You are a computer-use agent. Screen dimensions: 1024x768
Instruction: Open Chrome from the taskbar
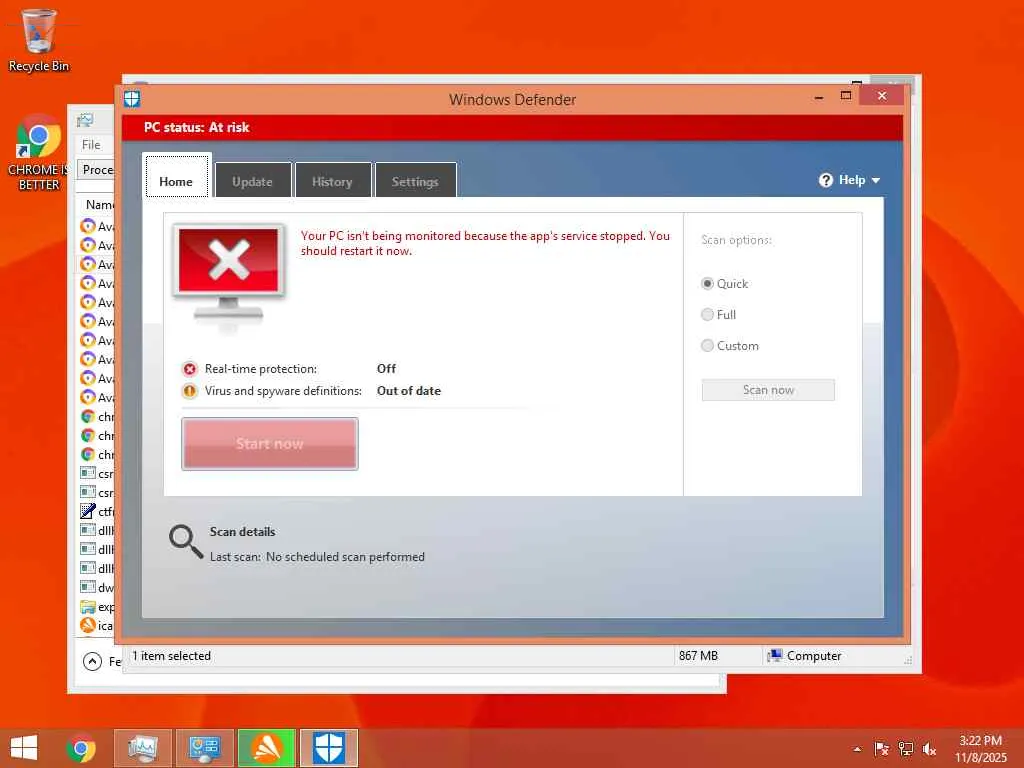click(x=81, y=748)
